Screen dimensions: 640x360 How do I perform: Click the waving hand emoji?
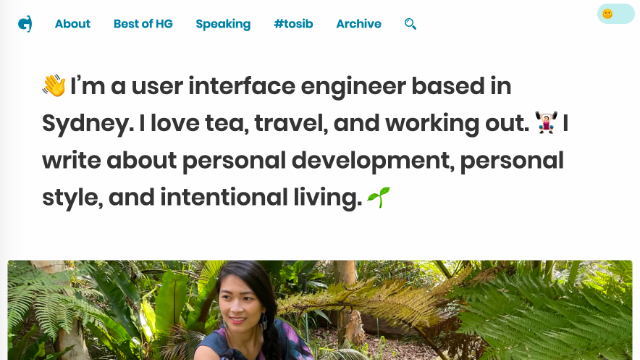point(54,86)
